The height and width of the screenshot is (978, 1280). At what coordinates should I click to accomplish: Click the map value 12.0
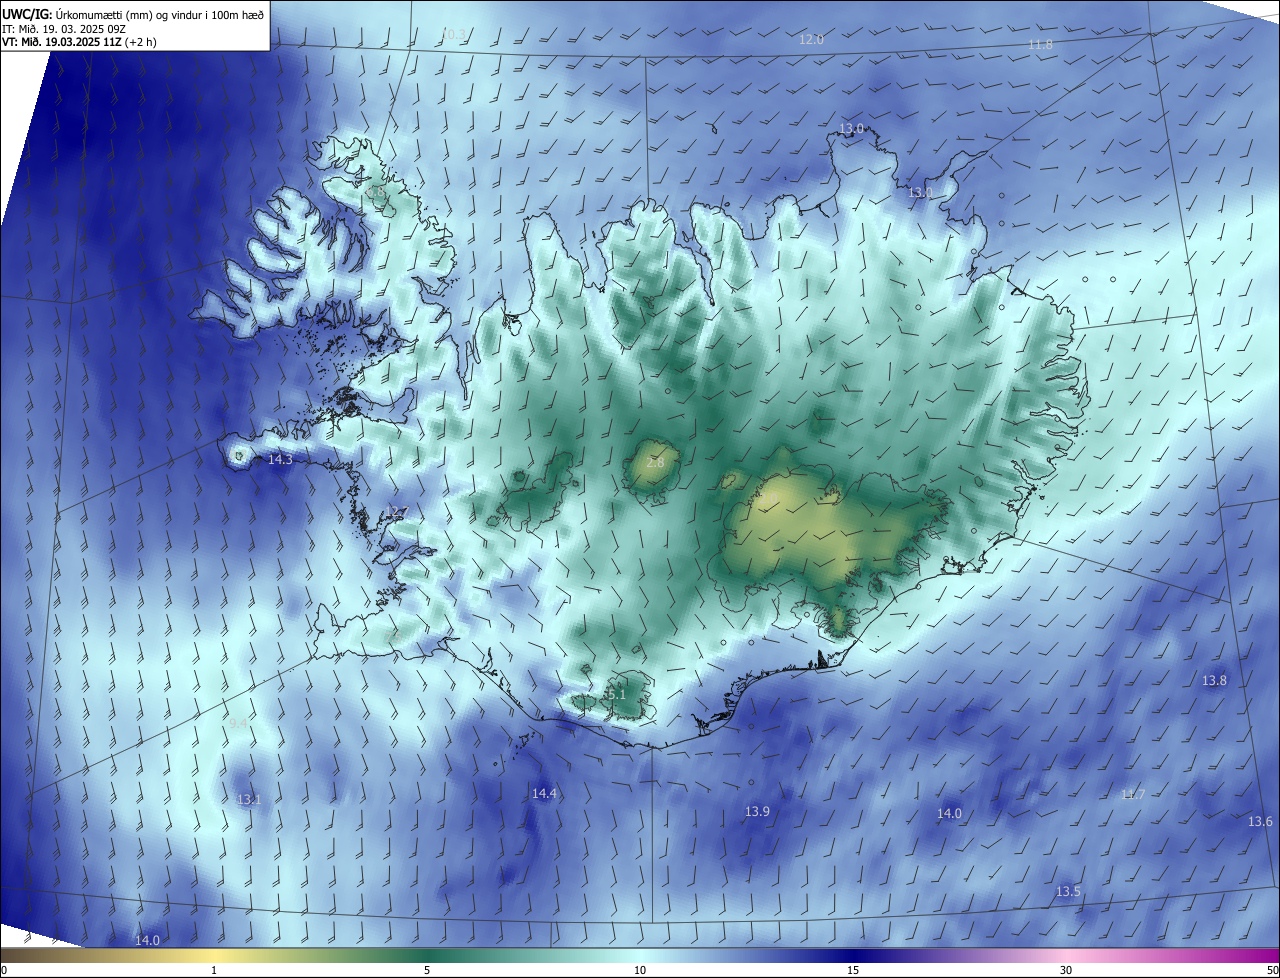(x=811, y=40)
